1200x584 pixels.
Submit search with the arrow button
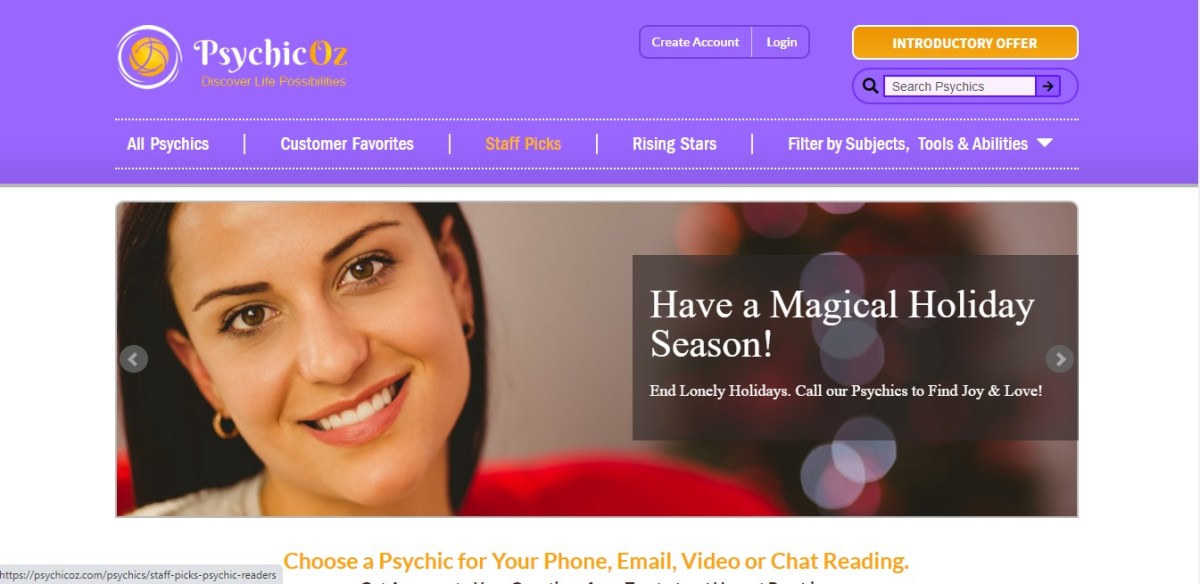click(x=1047, y=86)
